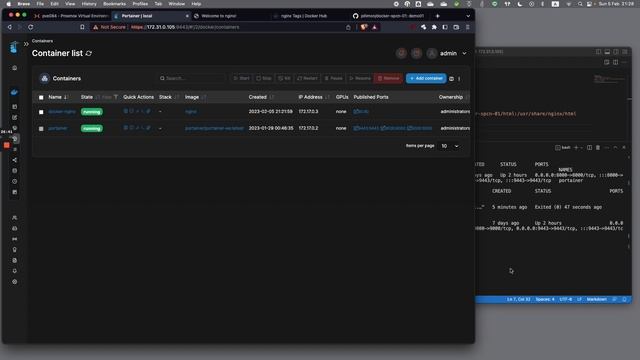Click the Restart button
640x360 pixels.
307,78
